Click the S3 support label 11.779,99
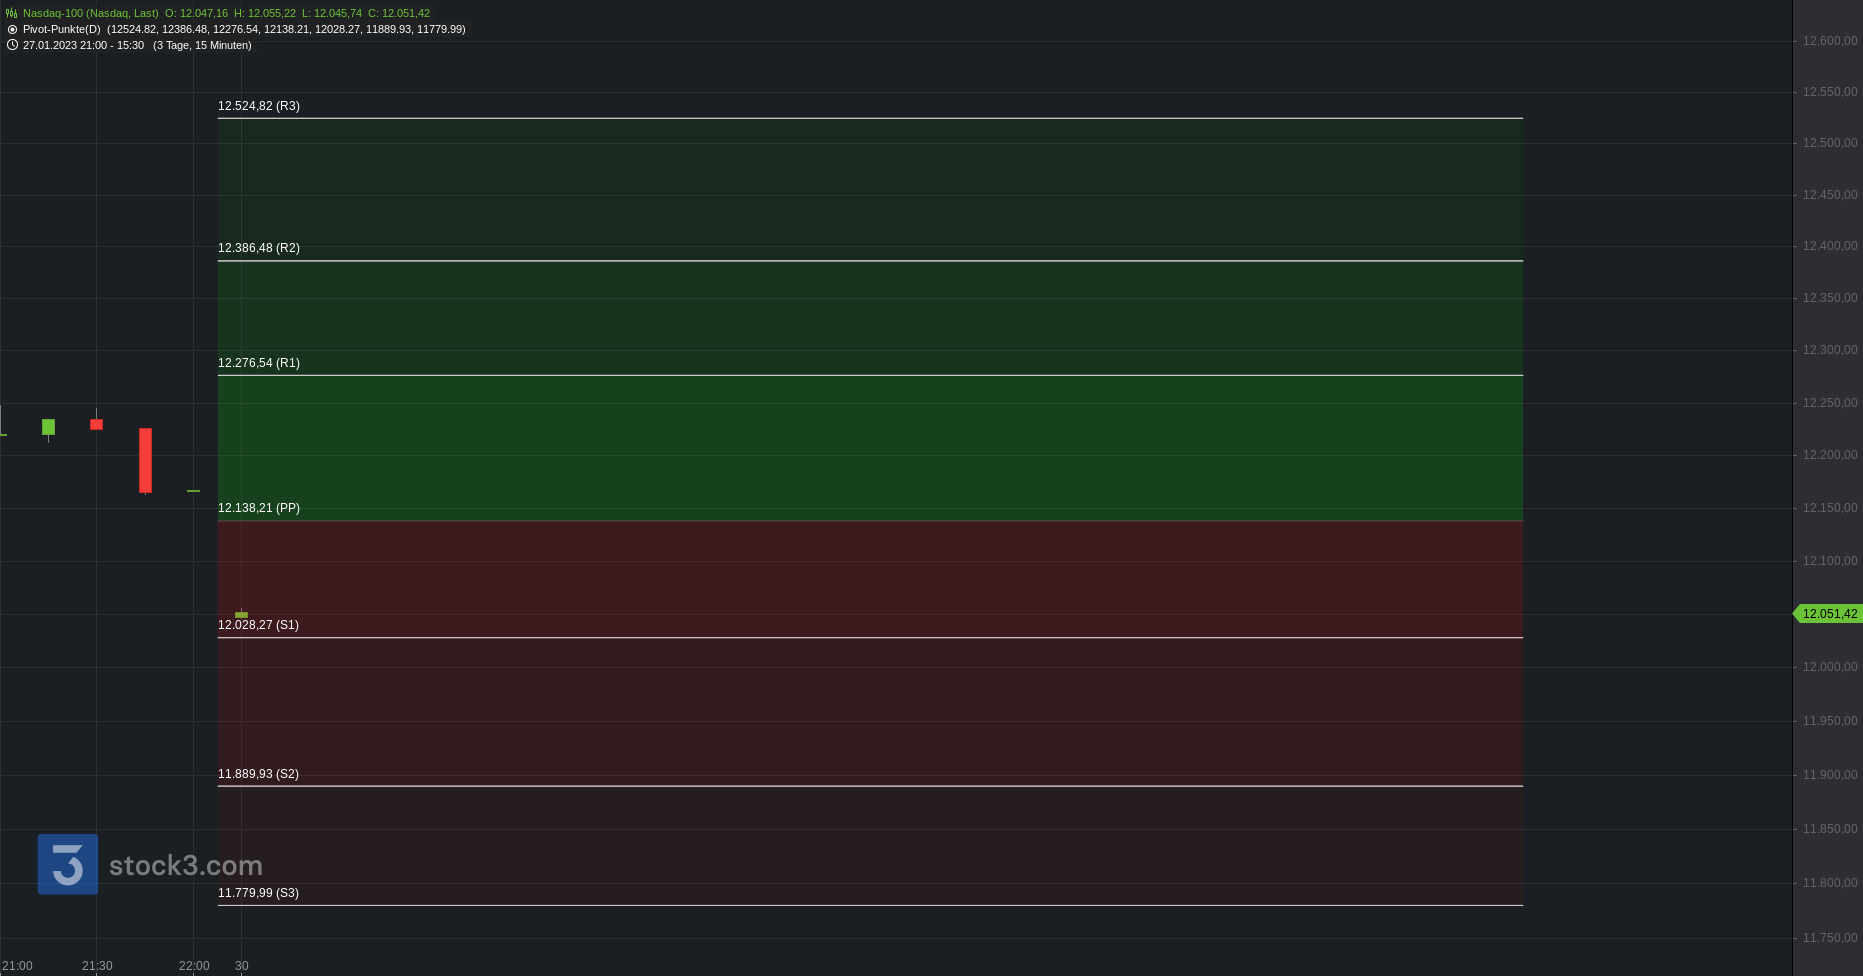The height and width of the screenshot is (976, 1863). (258, 893)
